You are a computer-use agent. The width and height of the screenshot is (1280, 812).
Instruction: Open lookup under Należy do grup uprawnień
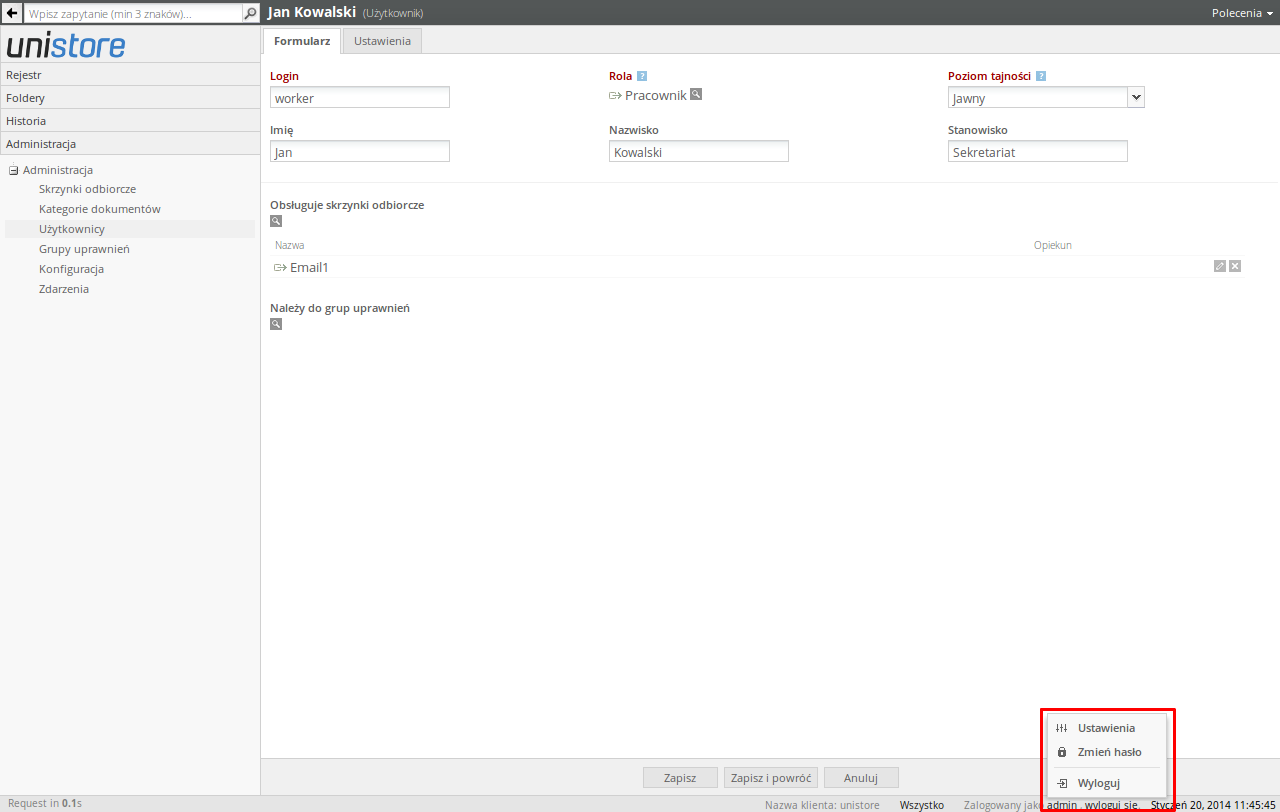click(x=276, y=324)
